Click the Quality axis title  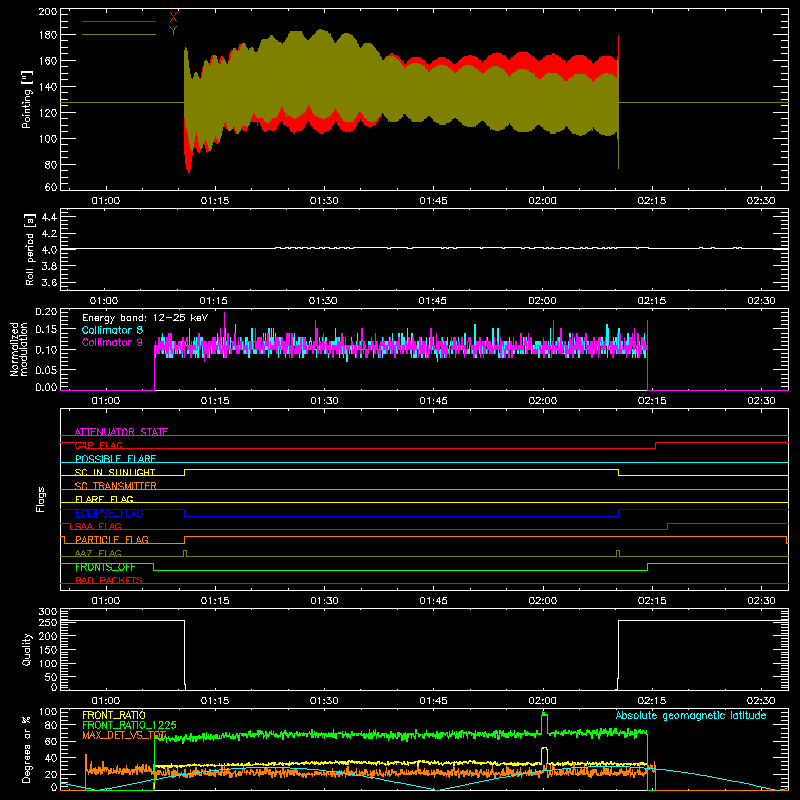coord(27,649)
